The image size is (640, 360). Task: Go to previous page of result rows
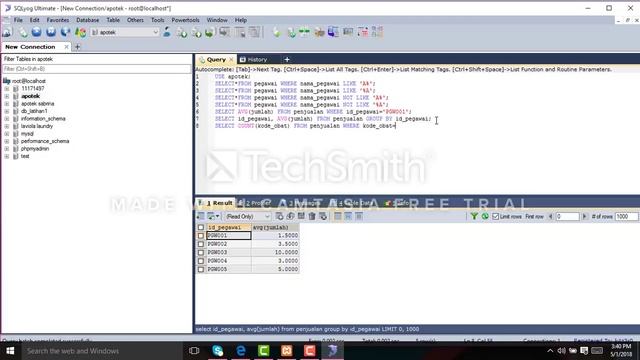coord(550,216)
